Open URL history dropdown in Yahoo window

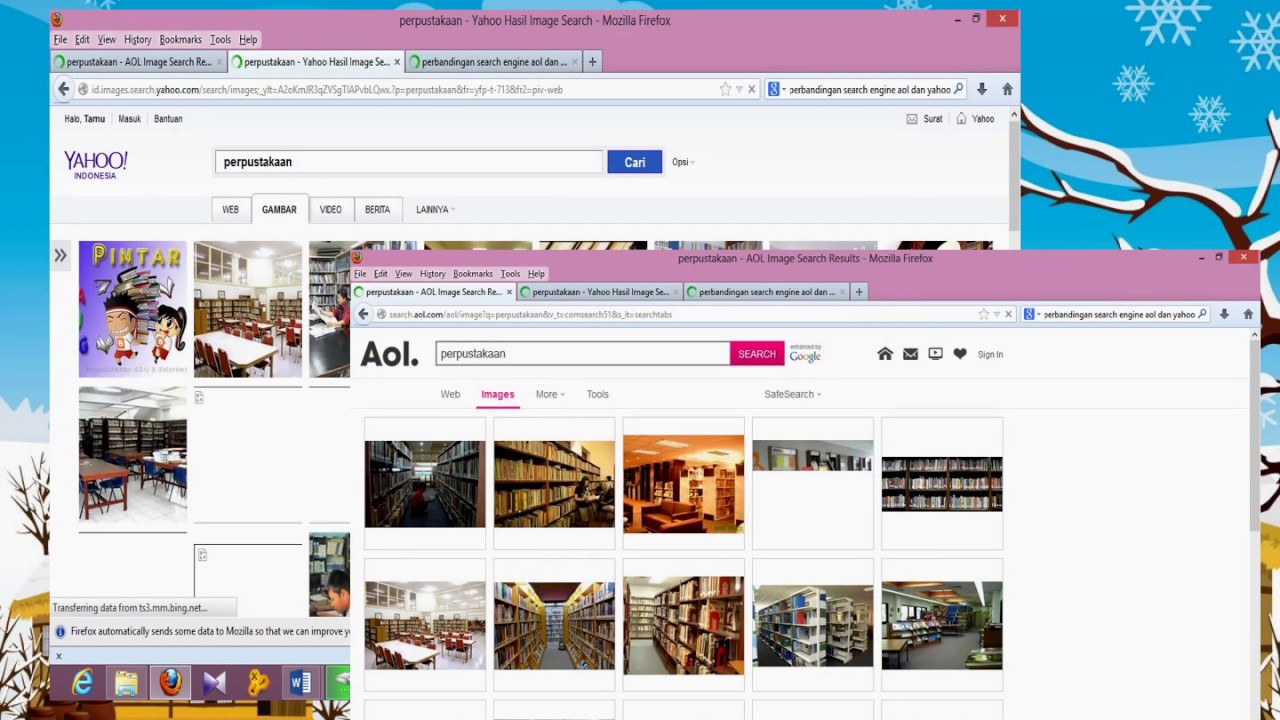(739, 89)
